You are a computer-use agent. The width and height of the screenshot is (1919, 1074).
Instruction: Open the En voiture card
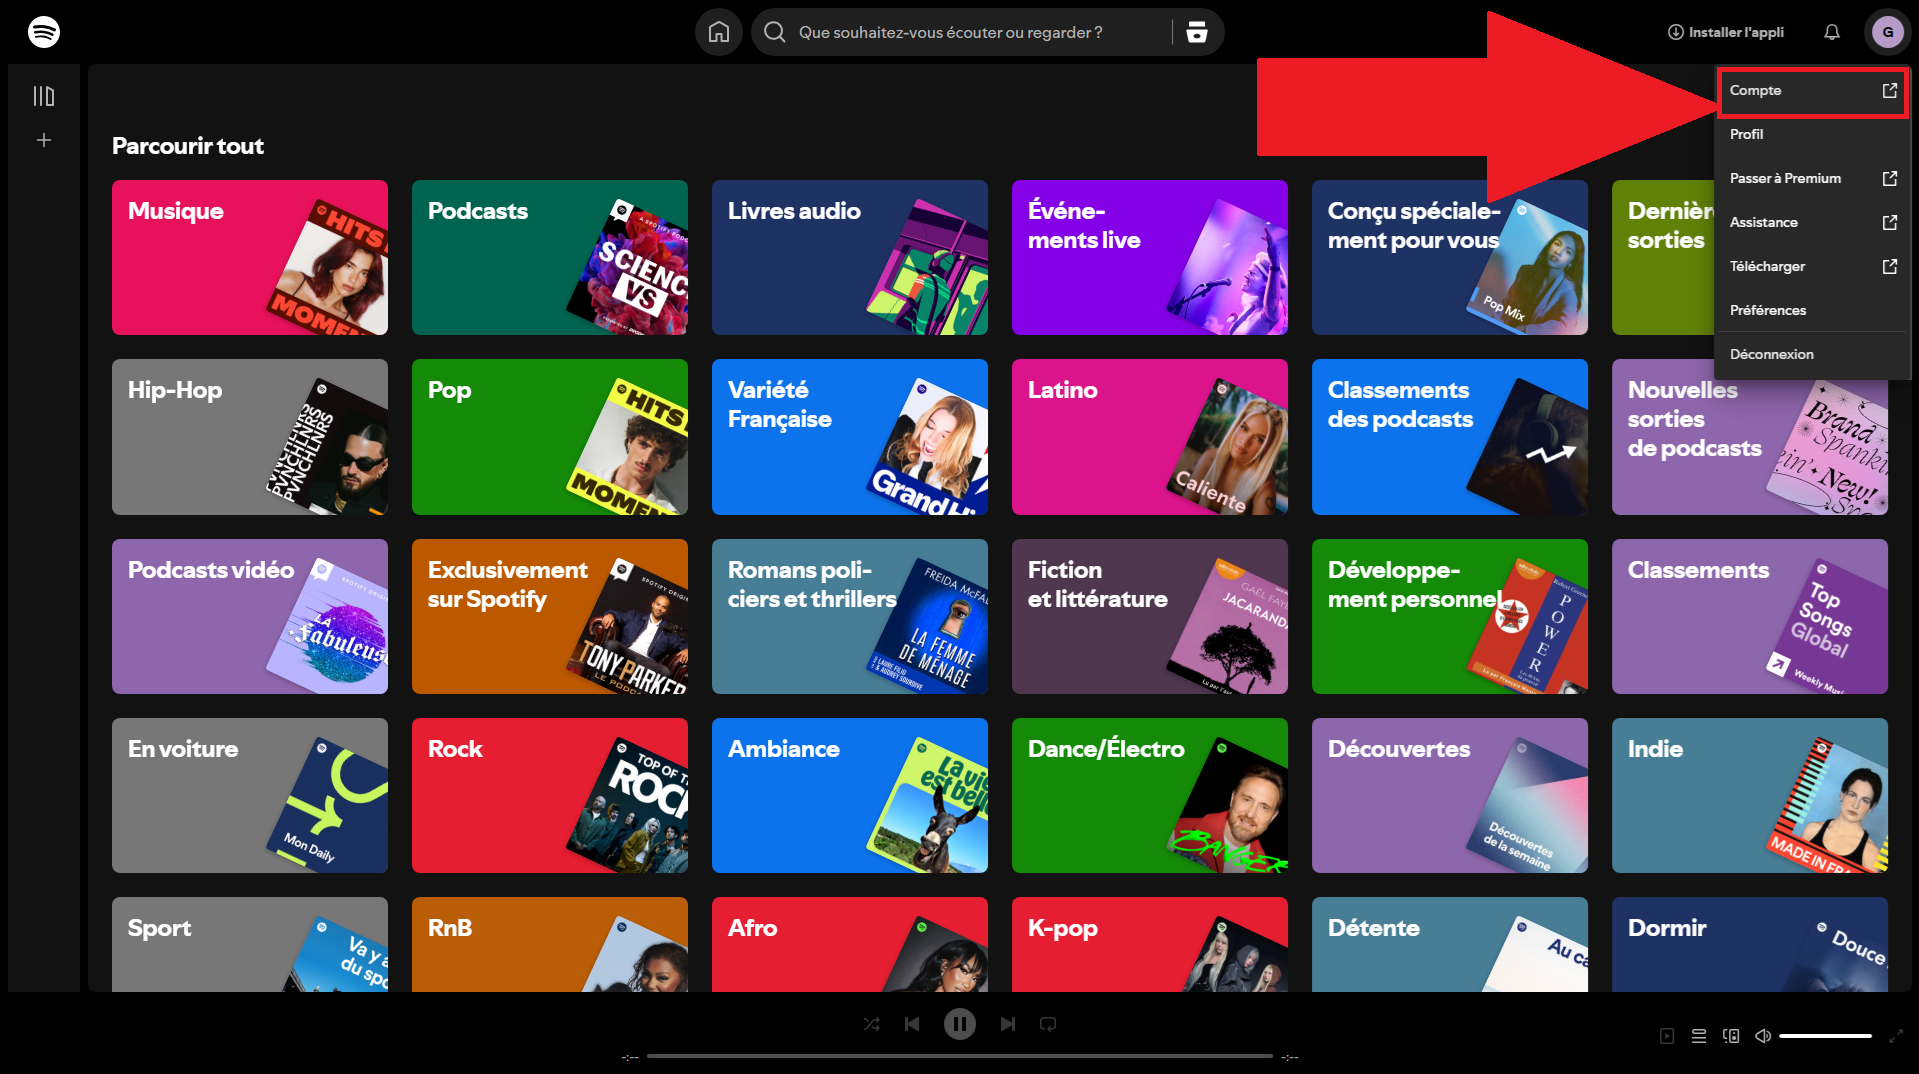click(250, 796)
